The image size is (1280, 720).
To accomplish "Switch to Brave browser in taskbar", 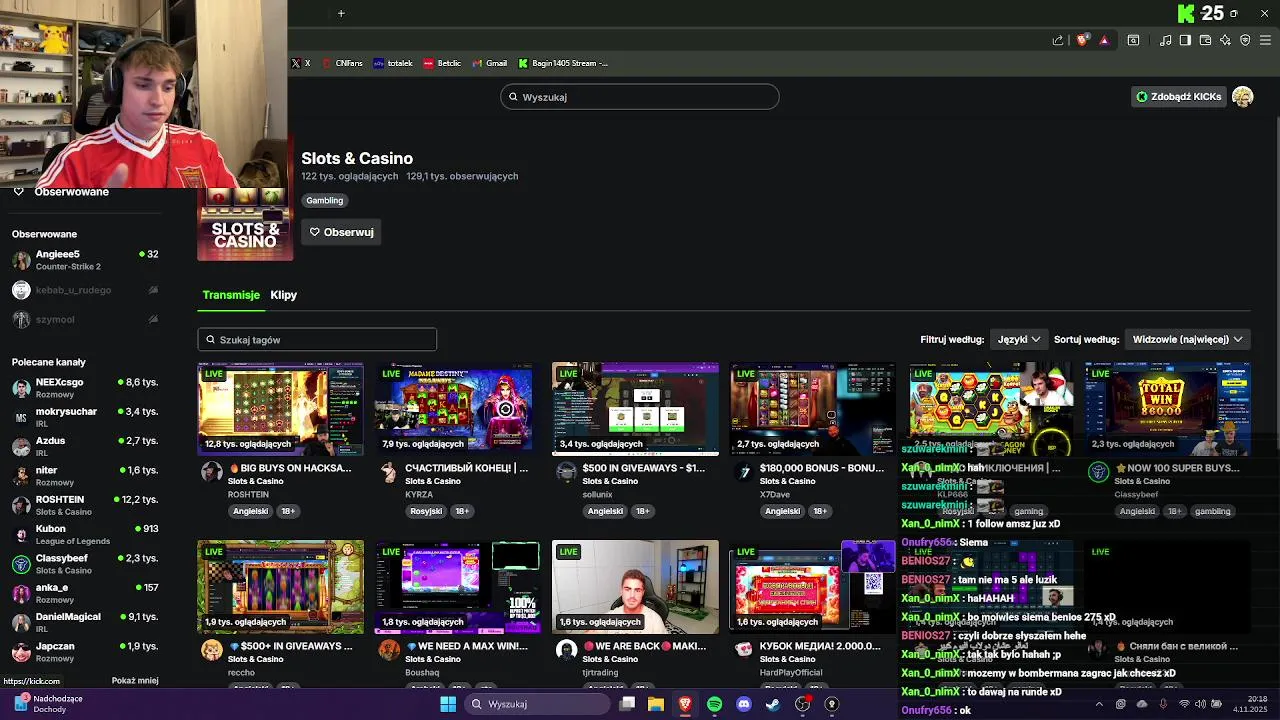I will coord(685,704).
